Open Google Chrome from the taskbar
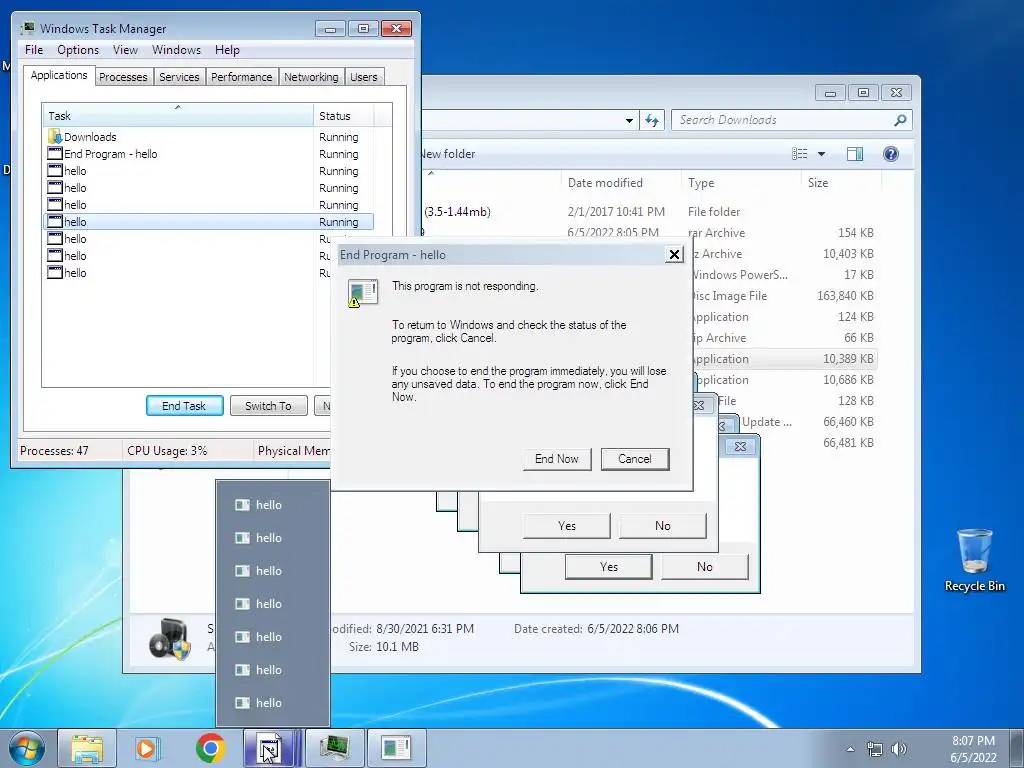Screen dimensions: 1024x768 pos(210,748)
